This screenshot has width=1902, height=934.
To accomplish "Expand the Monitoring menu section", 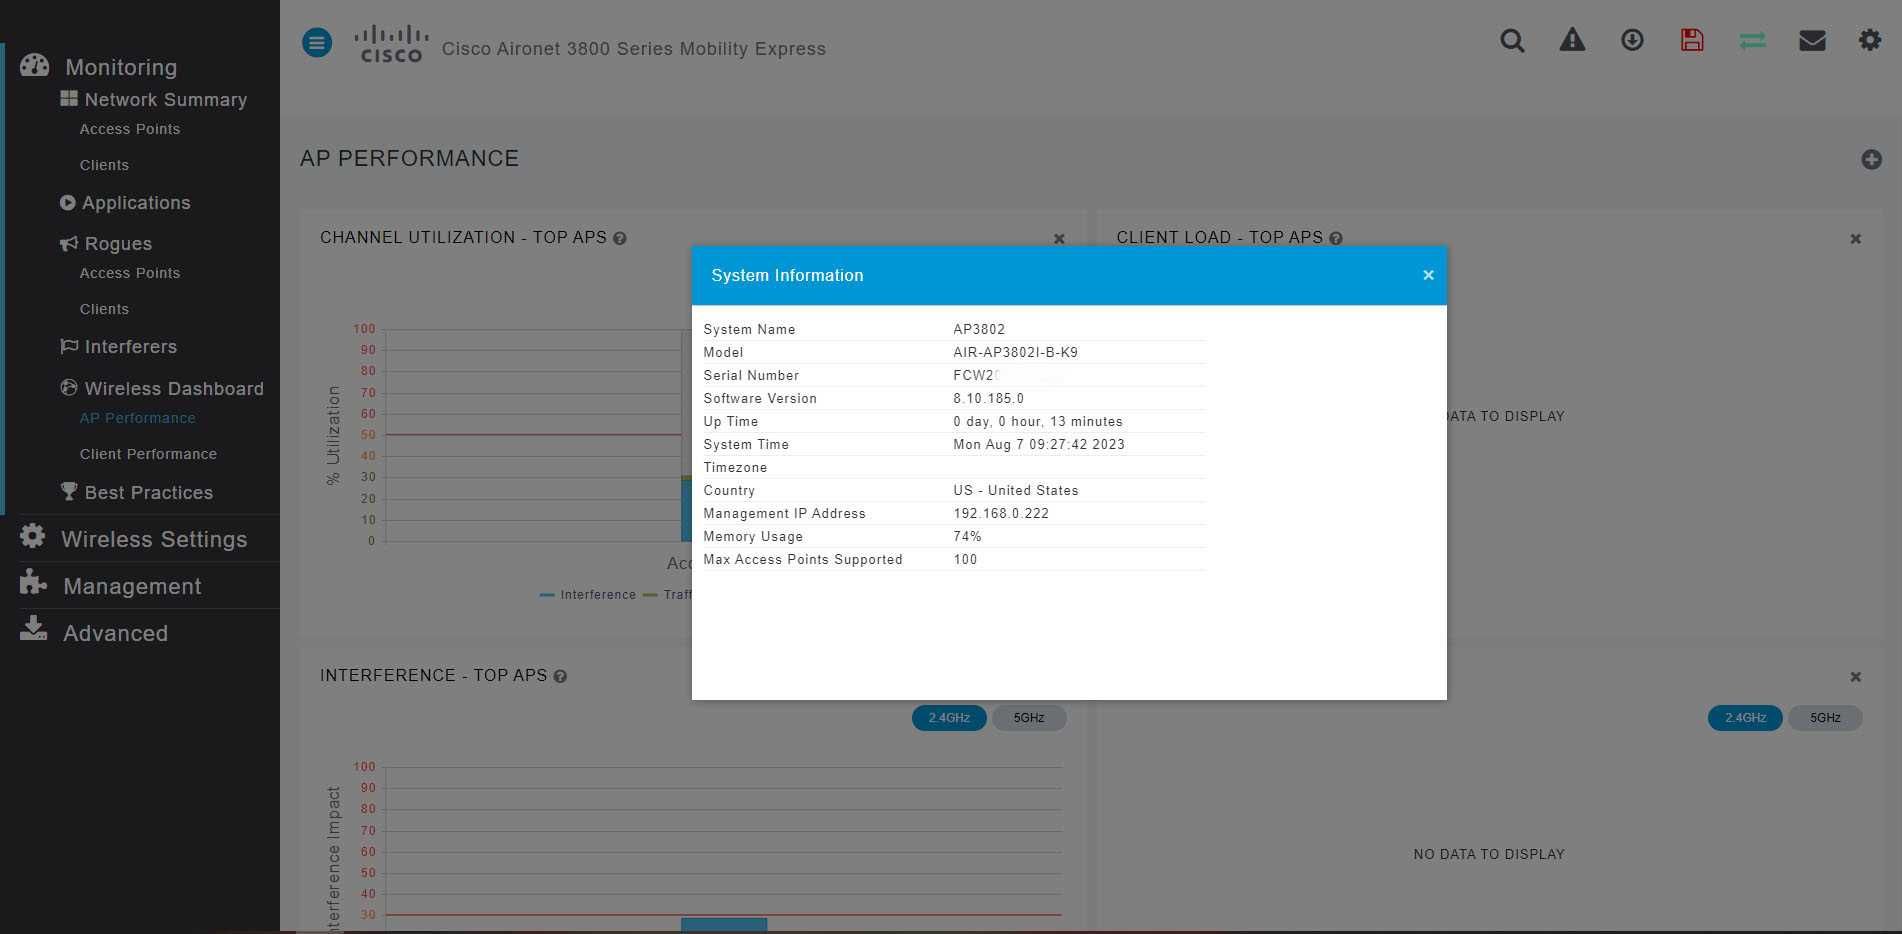I will [121, 67].
